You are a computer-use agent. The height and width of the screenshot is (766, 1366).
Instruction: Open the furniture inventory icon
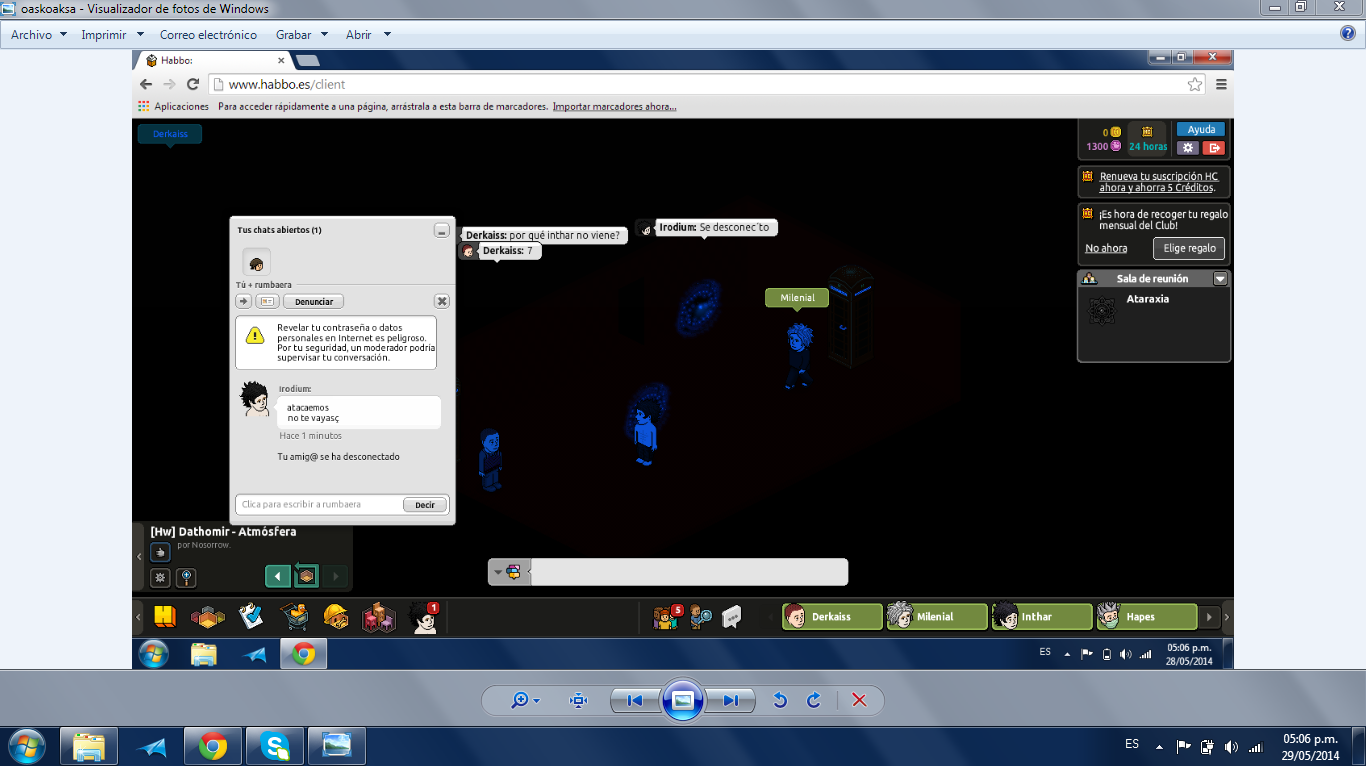(379, 617)
